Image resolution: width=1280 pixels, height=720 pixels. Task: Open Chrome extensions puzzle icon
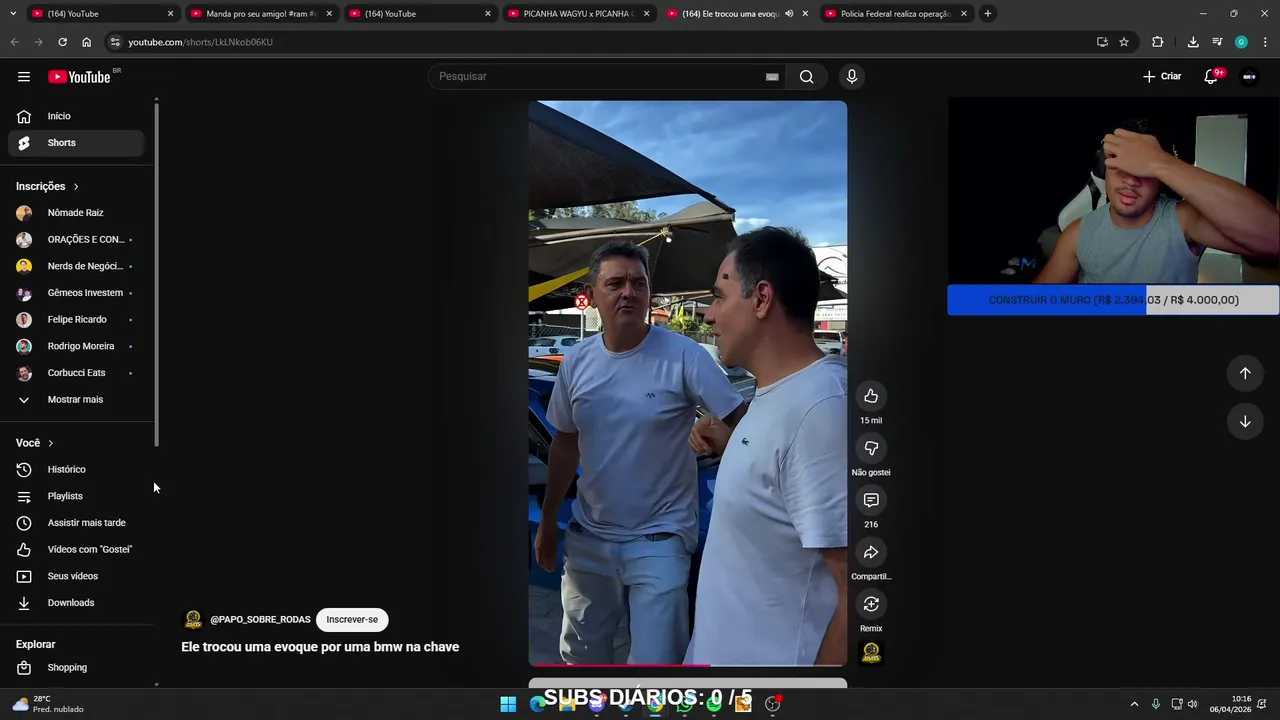pos(1158,42)
